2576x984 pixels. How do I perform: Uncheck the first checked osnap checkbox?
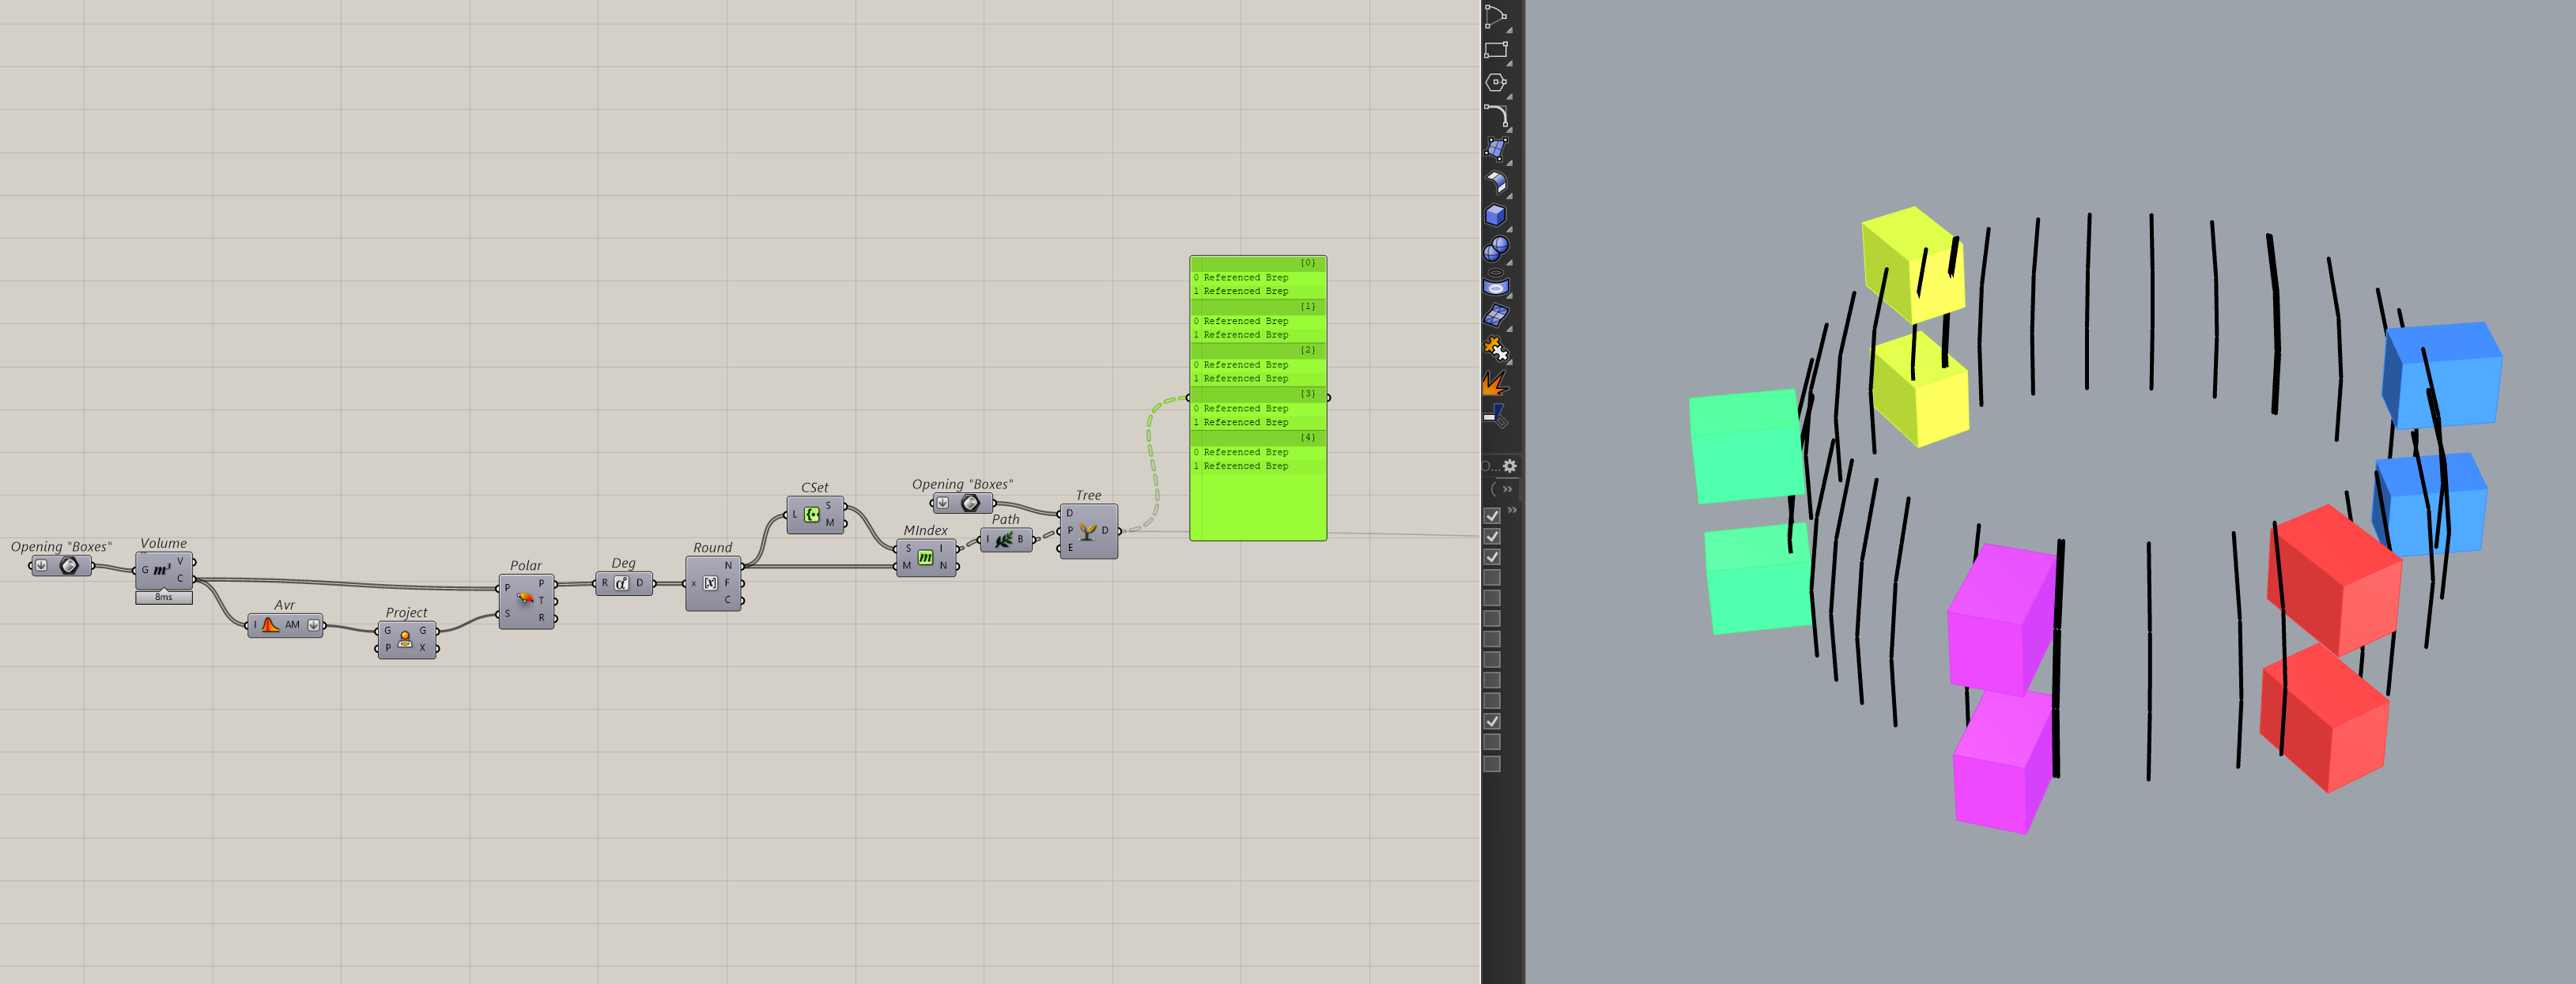click(x=1492, y=516)
